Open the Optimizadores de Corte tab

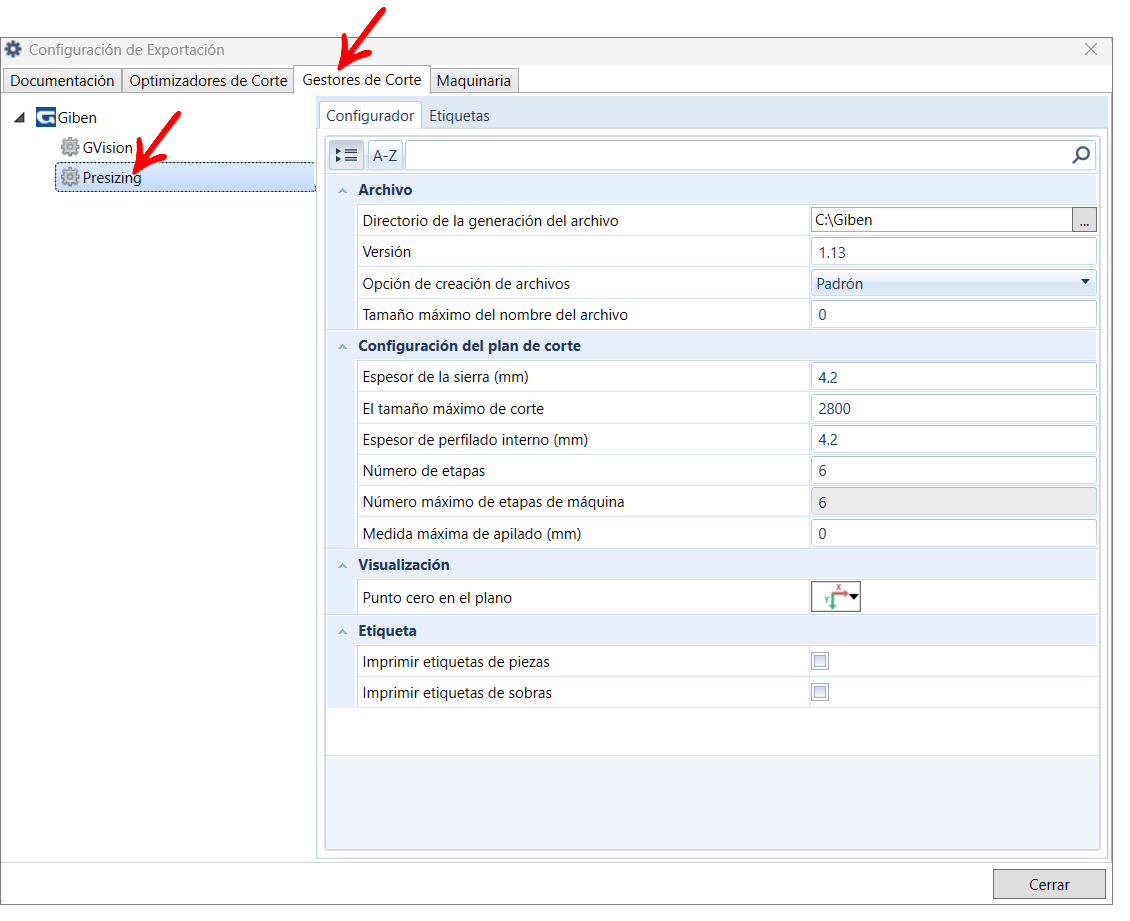click(x=208, y=81)
